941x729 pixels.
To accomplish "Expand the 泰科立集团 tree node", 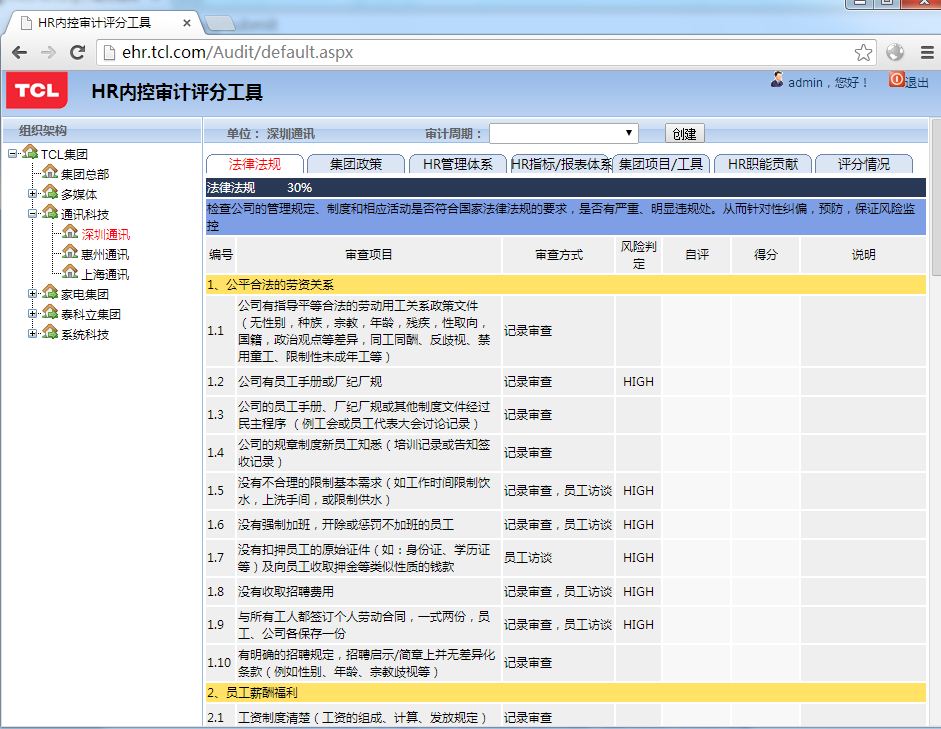I will tap(32, 313).
